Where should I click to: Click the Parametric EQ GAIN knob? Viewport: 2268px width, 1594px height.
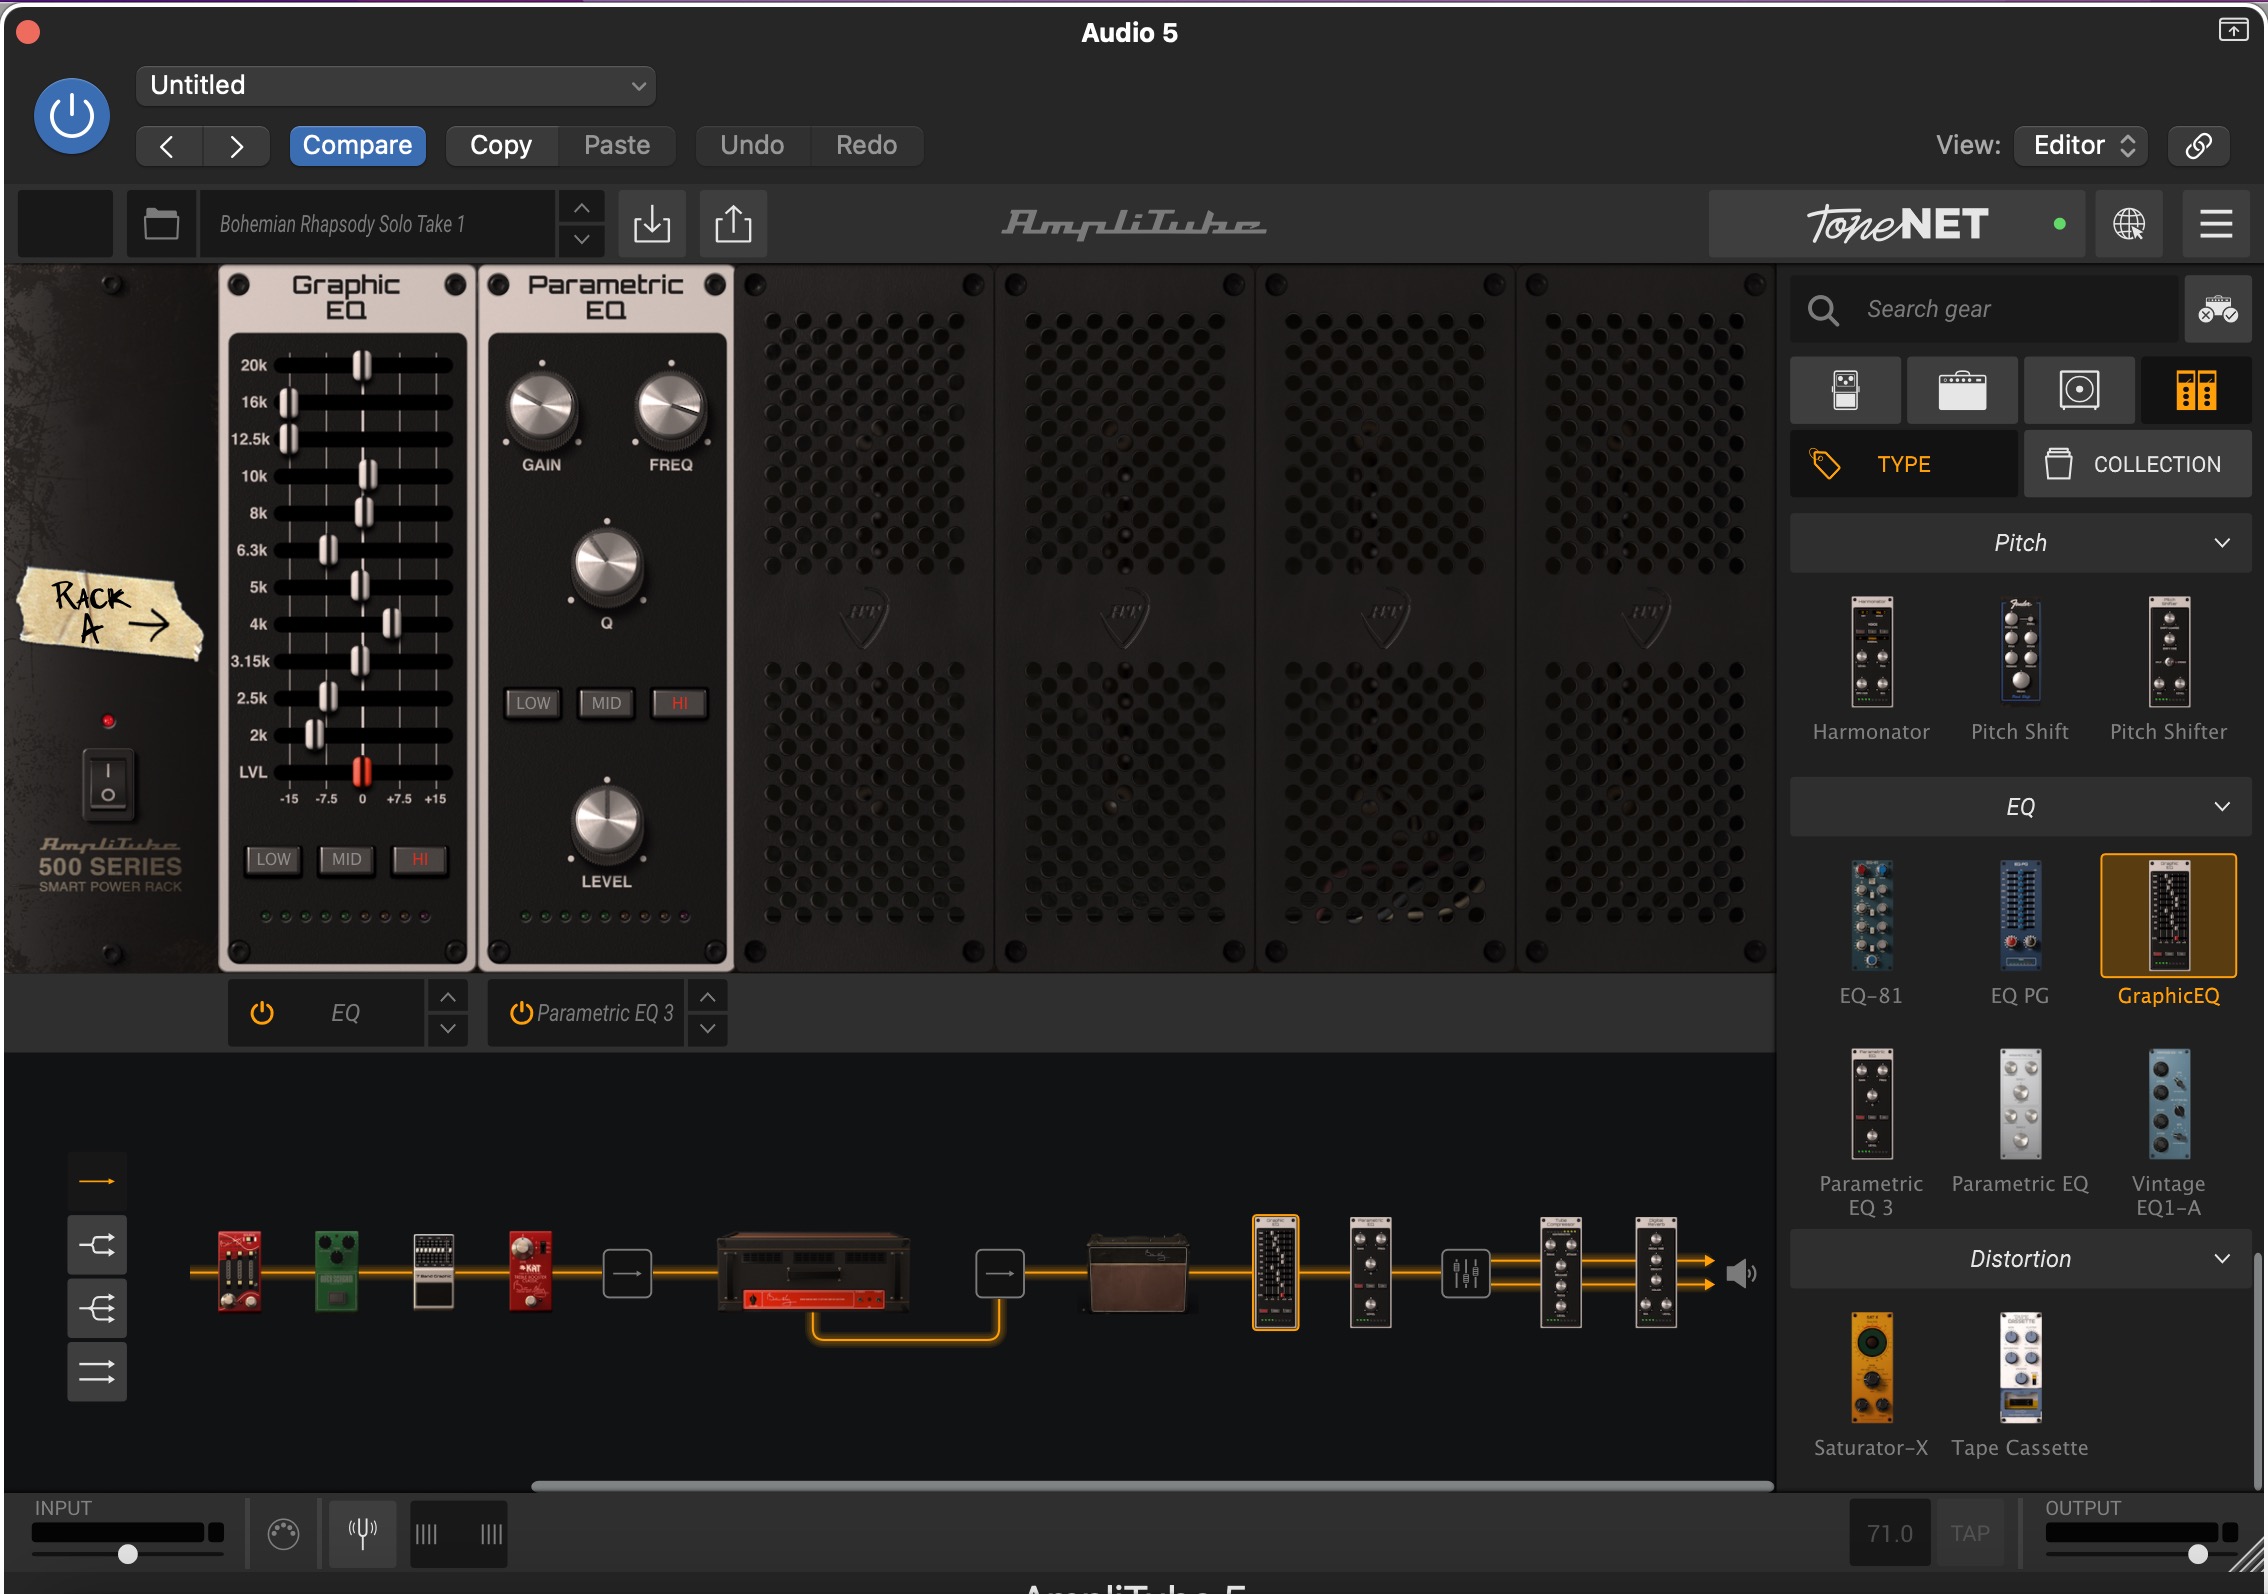click(541, 408)
